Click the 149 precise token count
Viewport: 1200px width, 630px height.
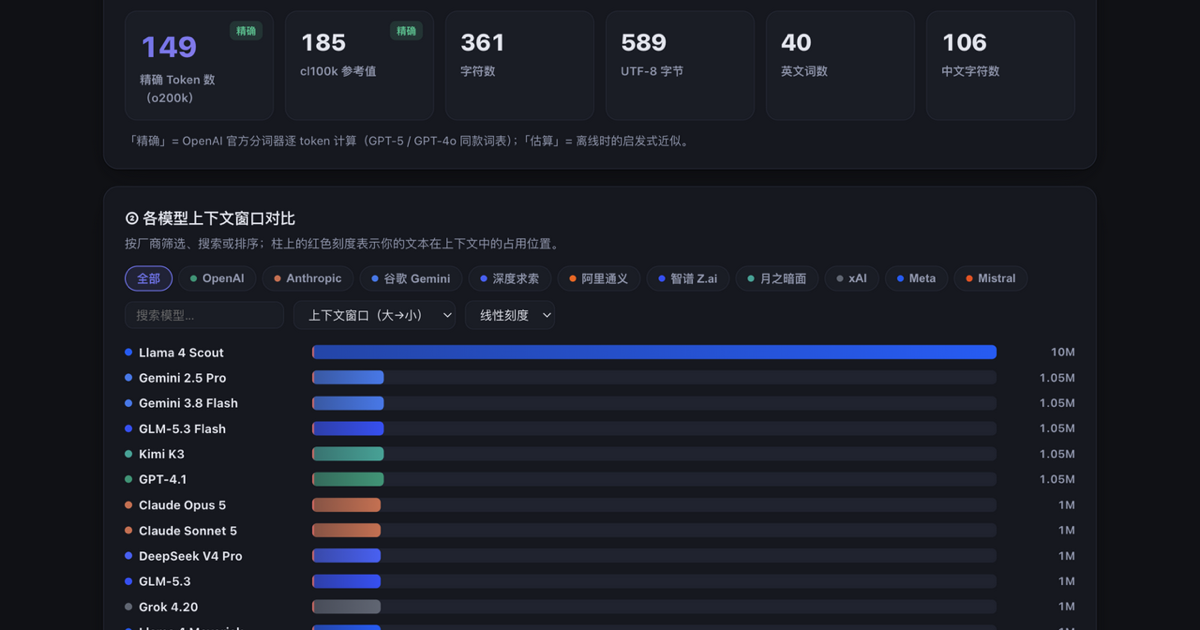tap(169, 47)
